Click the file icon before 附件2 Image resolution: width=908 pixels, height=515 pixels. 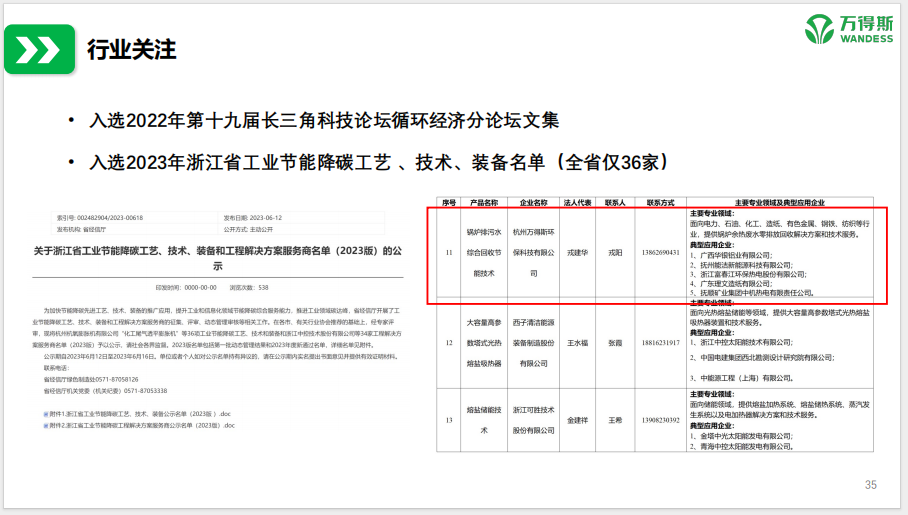[45, 425]
